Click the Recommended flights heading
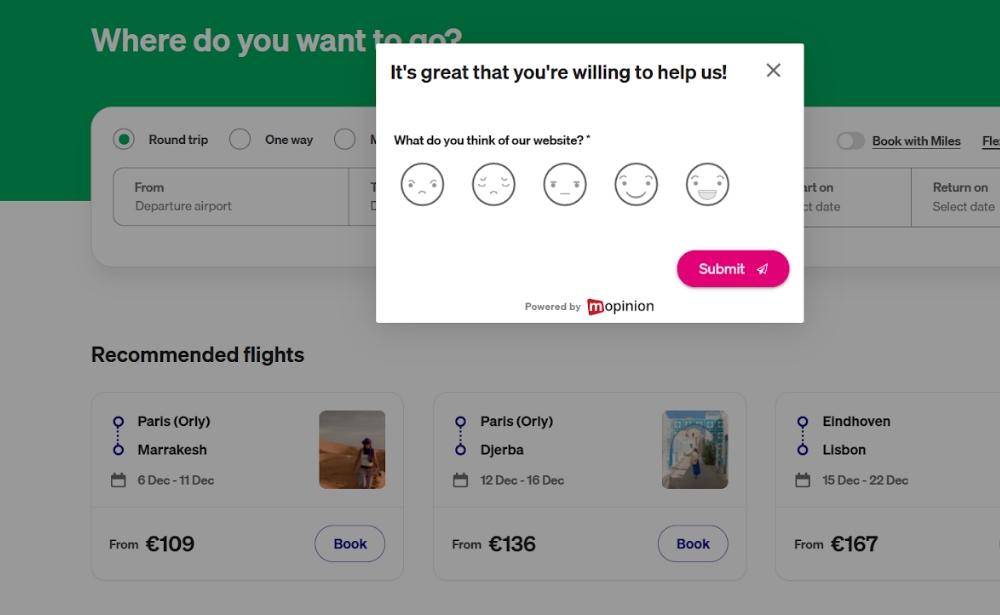1000x615 pixels. (x=197, y=354)
